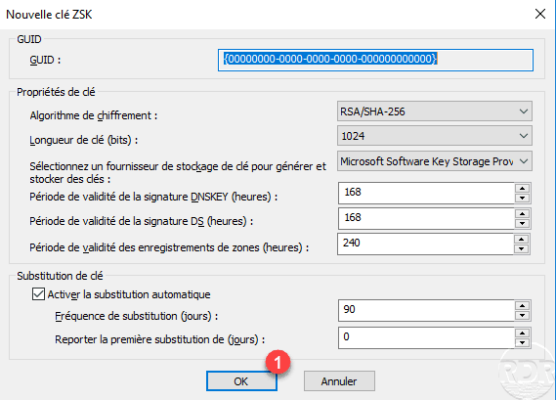Screen dimensions: 556x400
Task: Open the Longueur de clé dropdown
Action: [434, 136]
